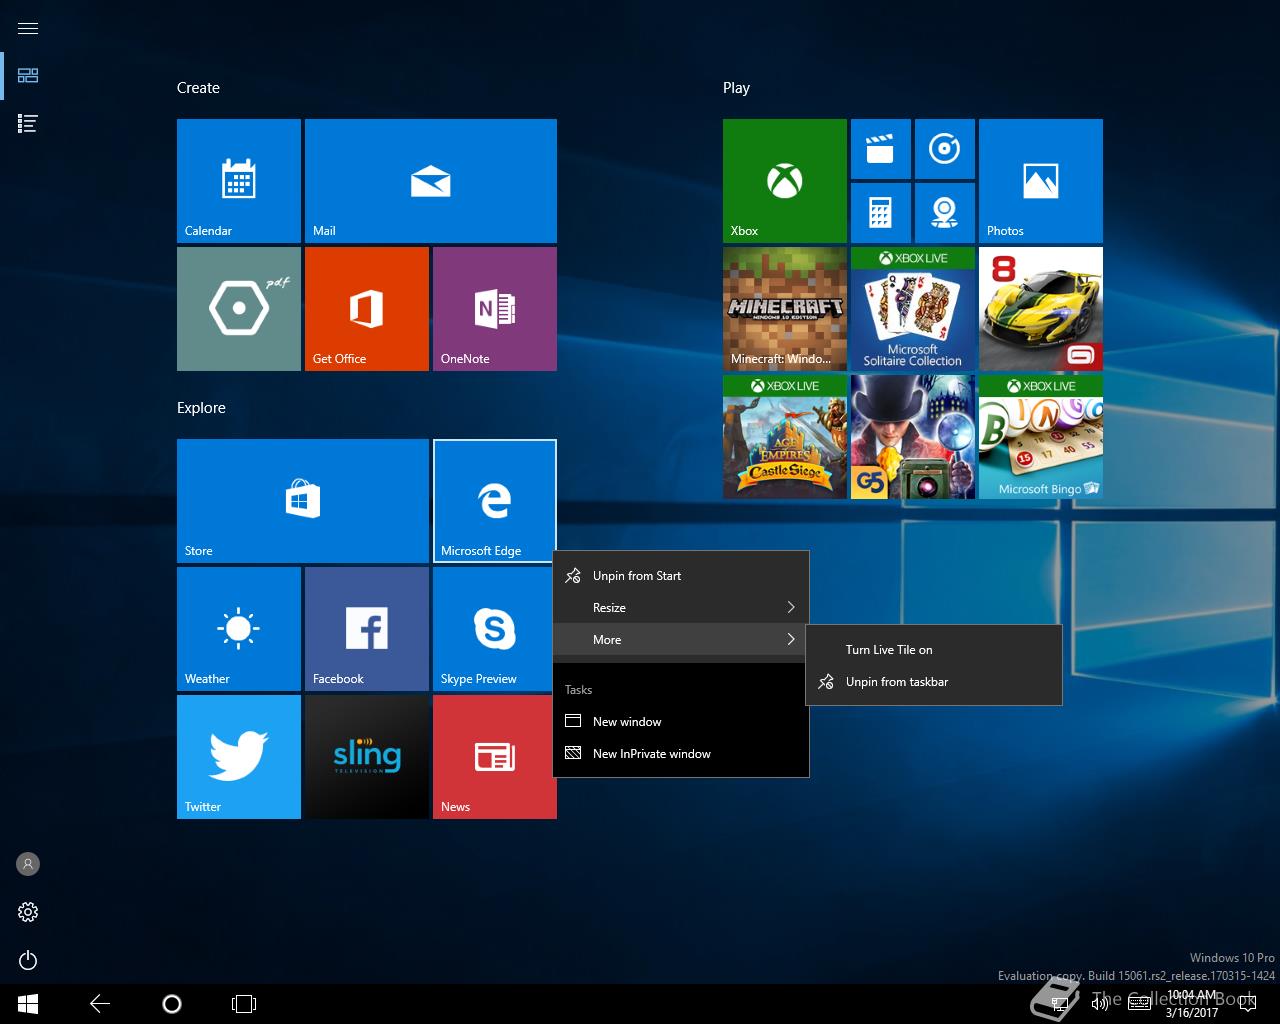Launch the Asphalt 8 racing tile
1280x1024 pixels.
pyautogui.click(x=1041, y=309)
